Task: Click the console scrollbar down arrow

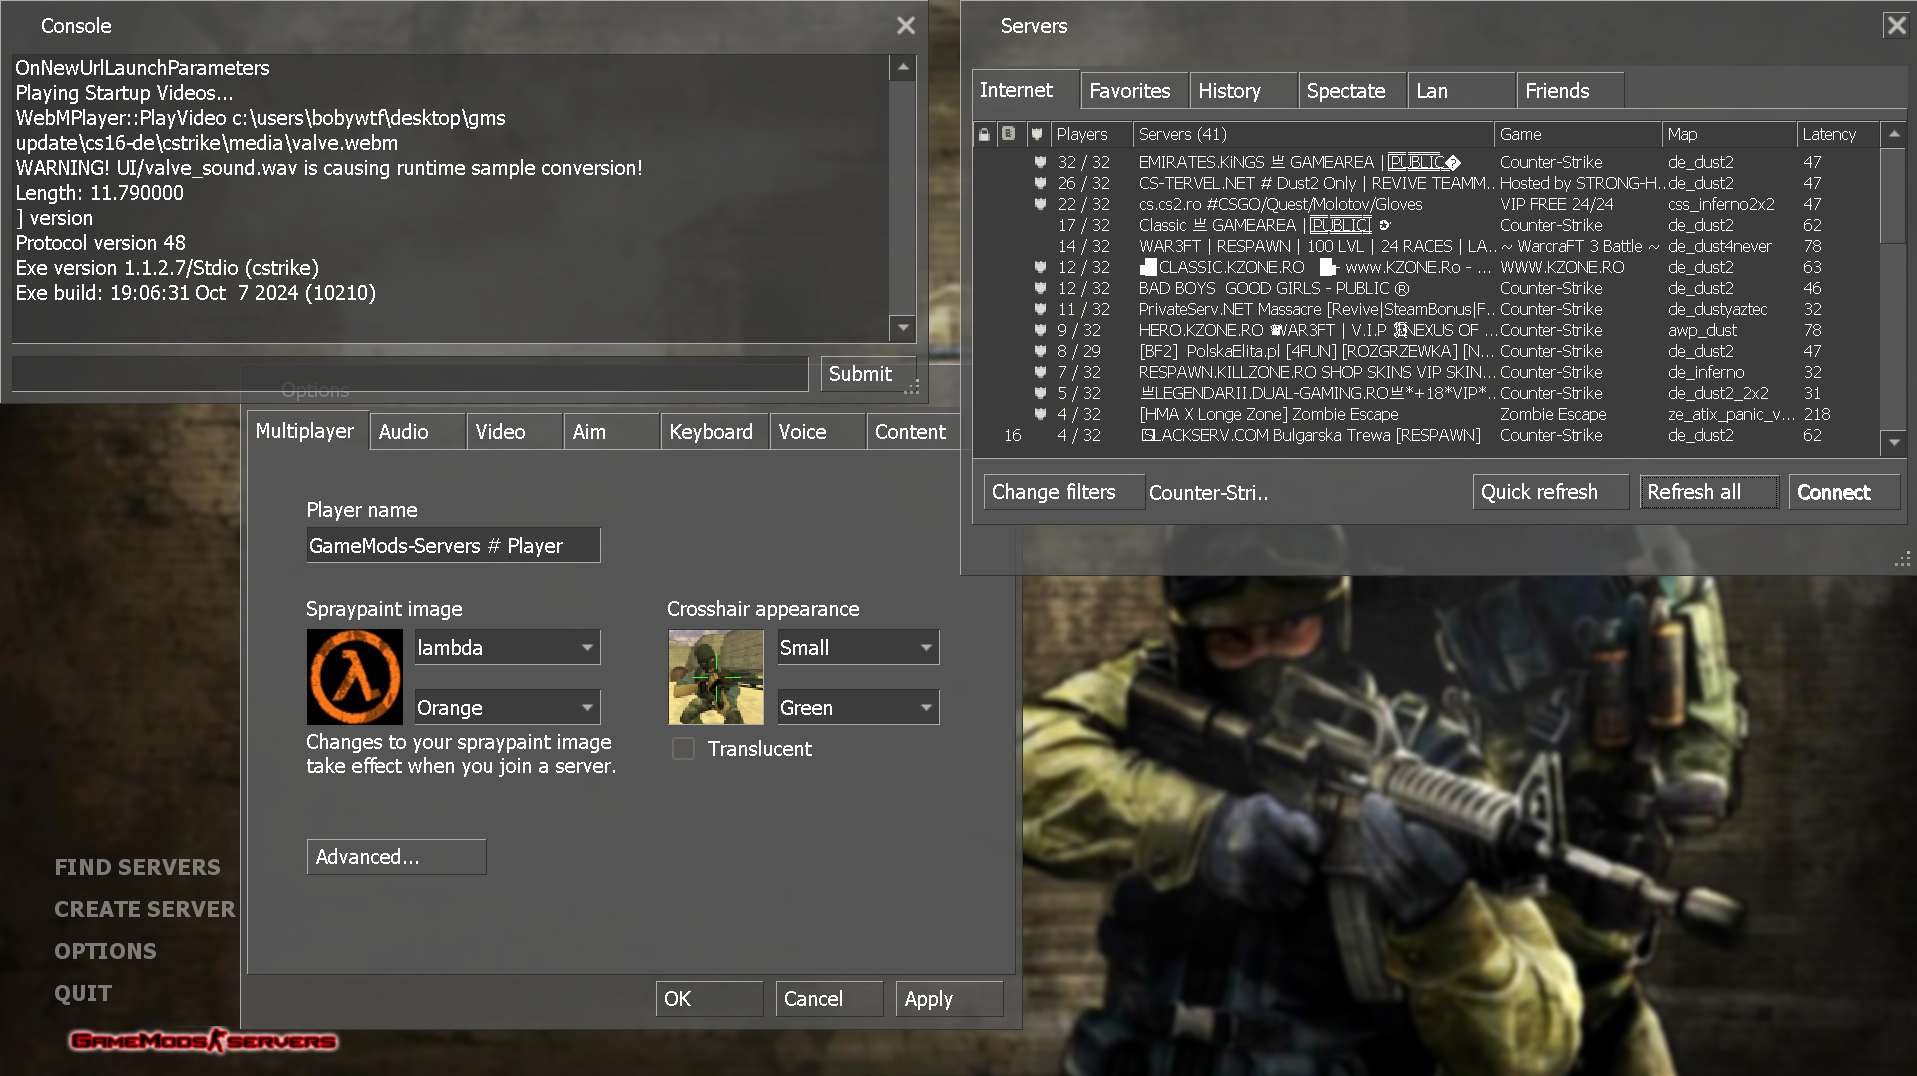Action: tap(903, 328)
